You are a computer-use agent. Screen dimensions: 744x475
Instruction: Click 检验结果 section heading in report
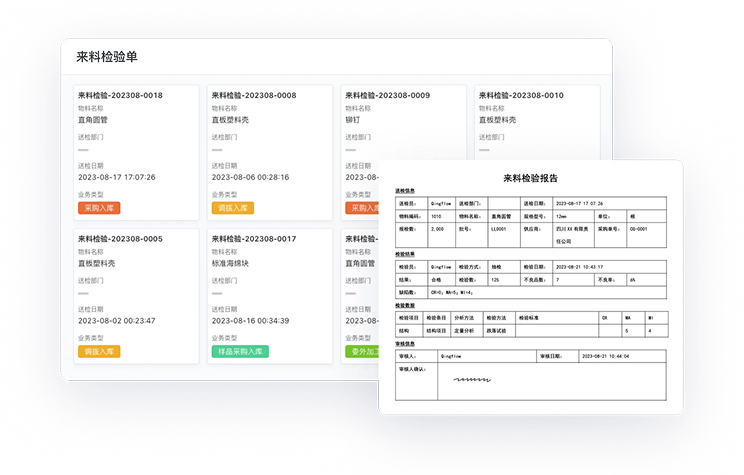click(405, 254)
